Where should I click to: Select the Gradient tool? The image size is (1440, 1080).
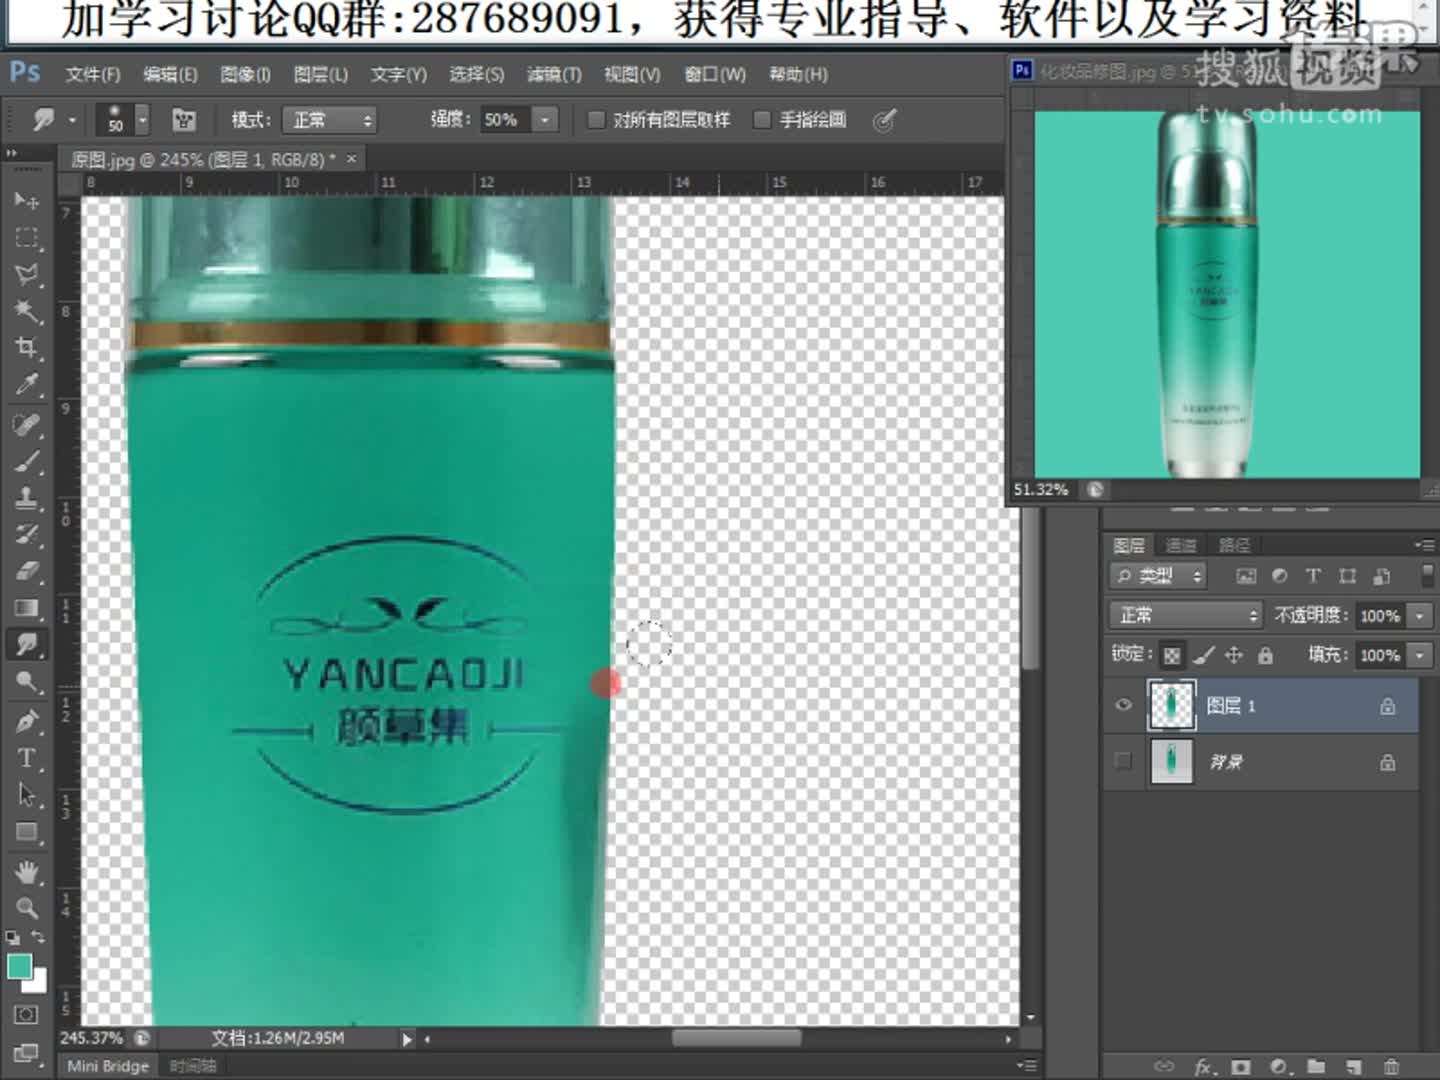tap(26, 608)
